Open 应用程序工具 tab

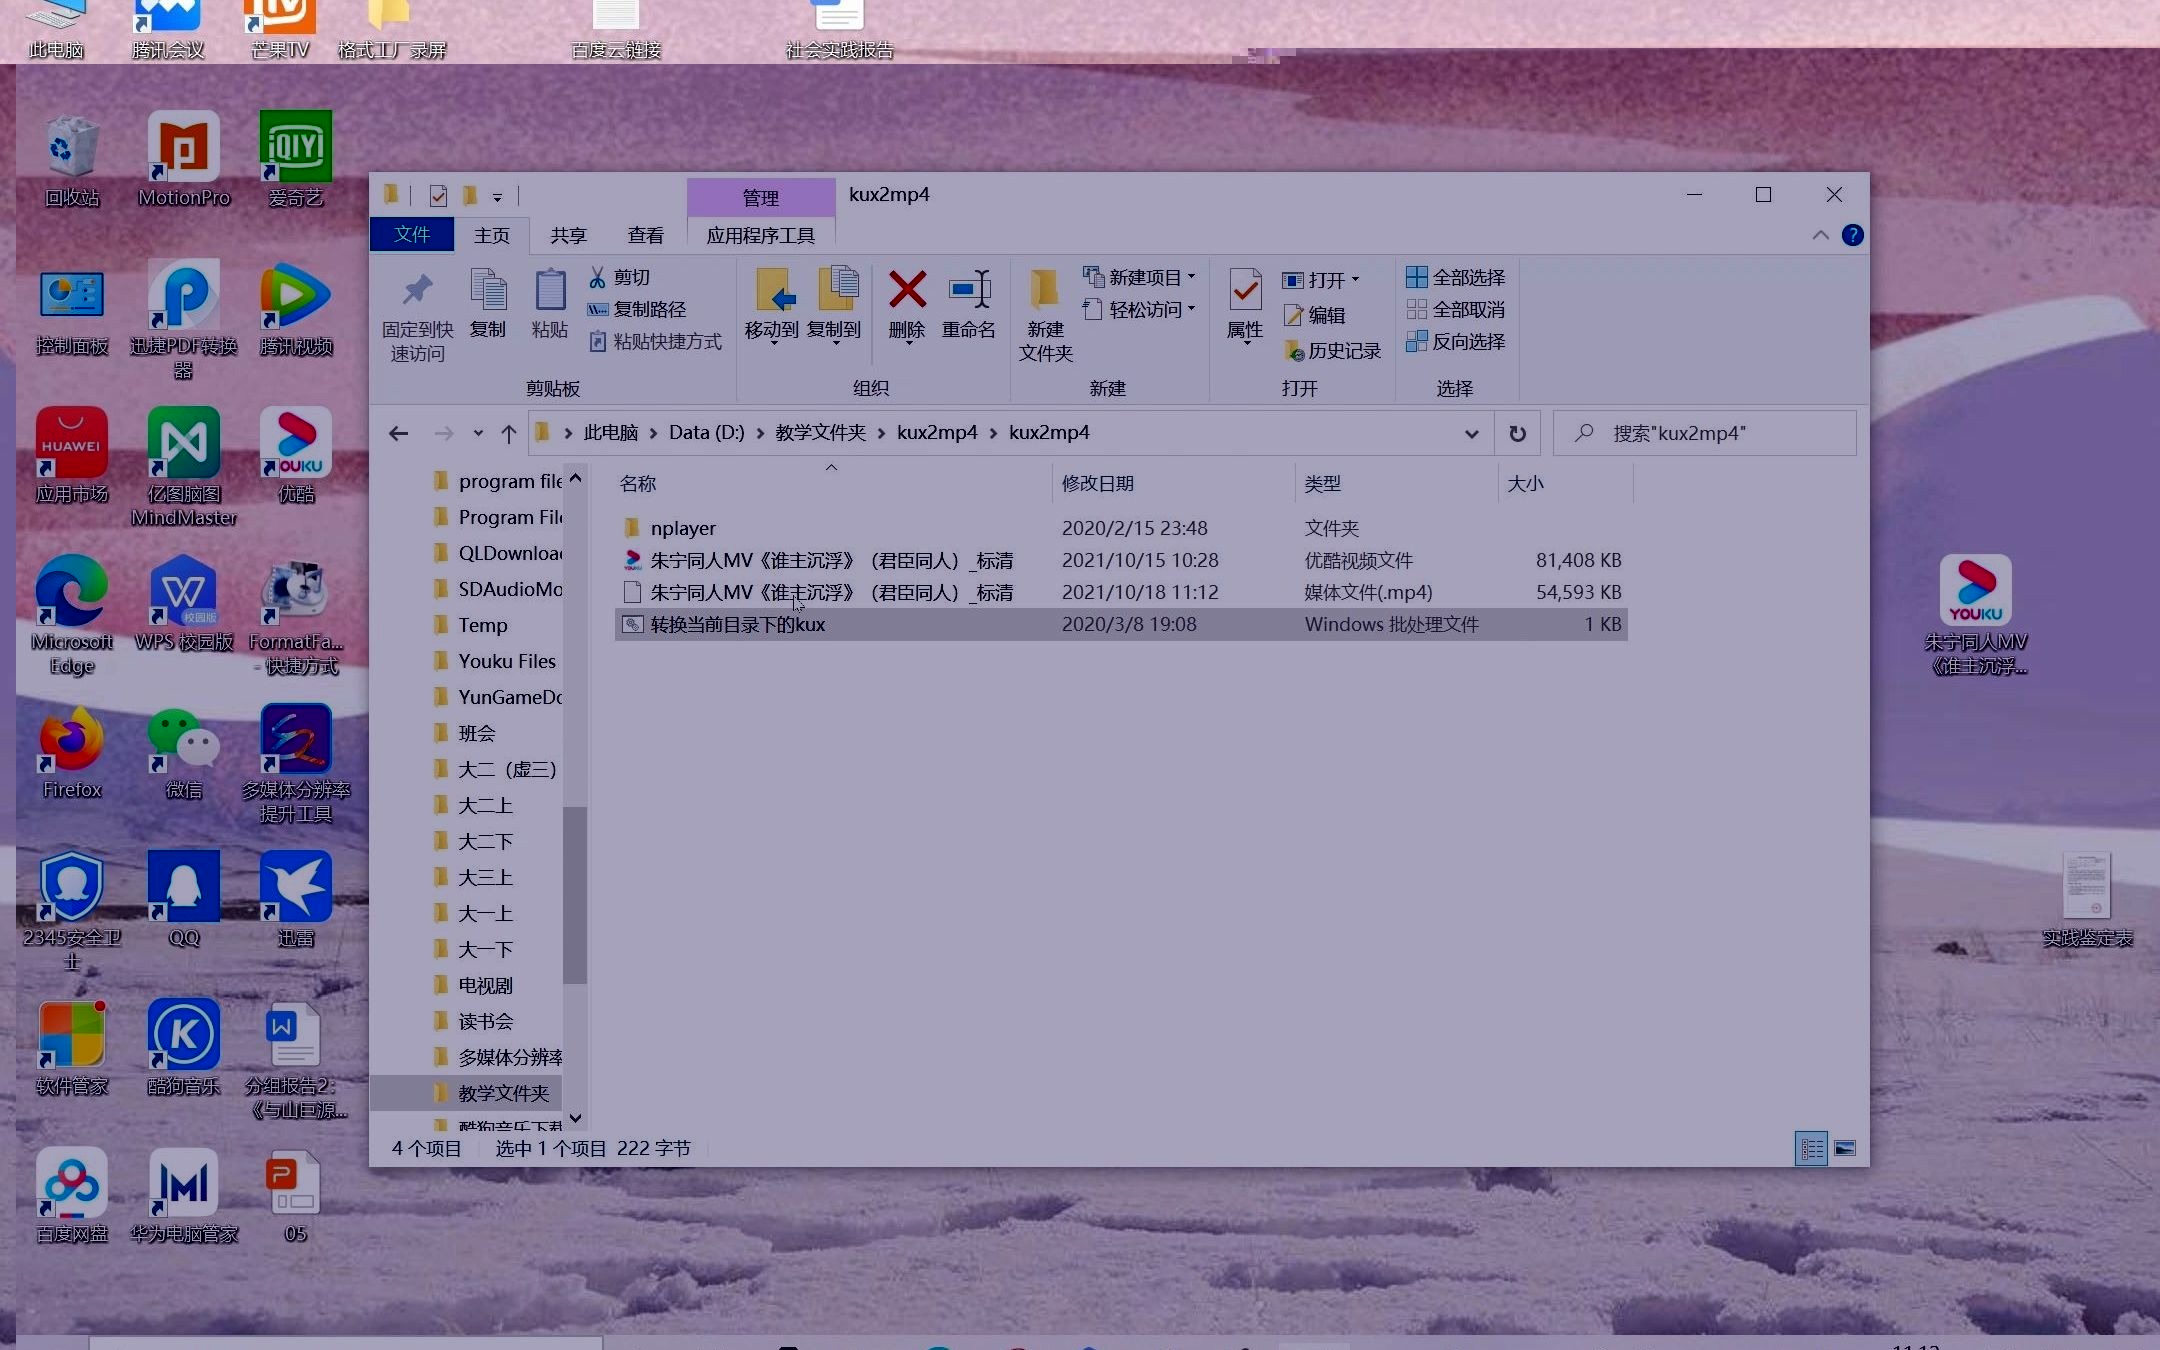tap(760, 235)
